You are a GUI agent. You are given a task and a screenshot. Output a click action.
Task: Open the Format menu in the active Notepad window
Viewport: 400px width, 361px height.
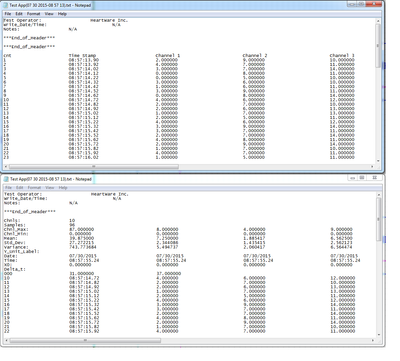[x=34, y=14]
